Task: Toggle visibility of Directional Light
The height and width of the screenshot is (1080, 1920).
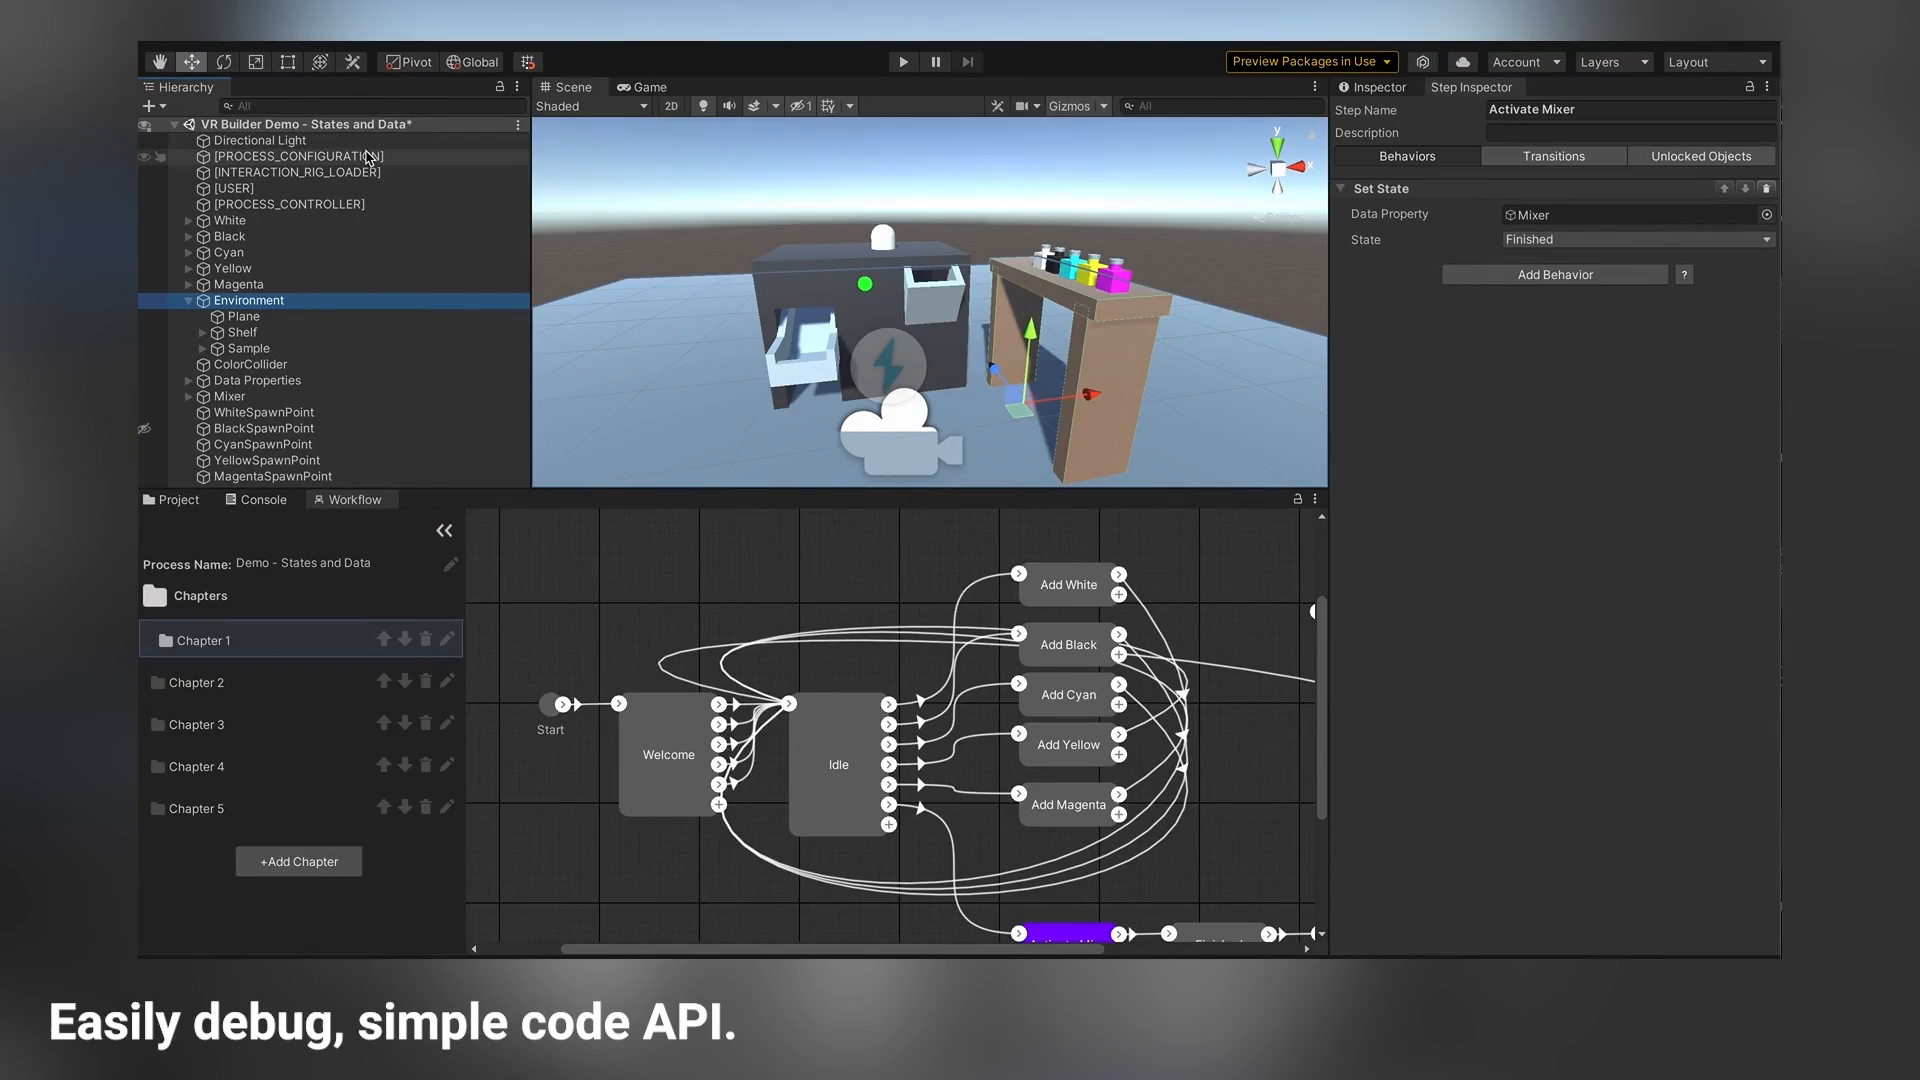Action: pos(144,140)
